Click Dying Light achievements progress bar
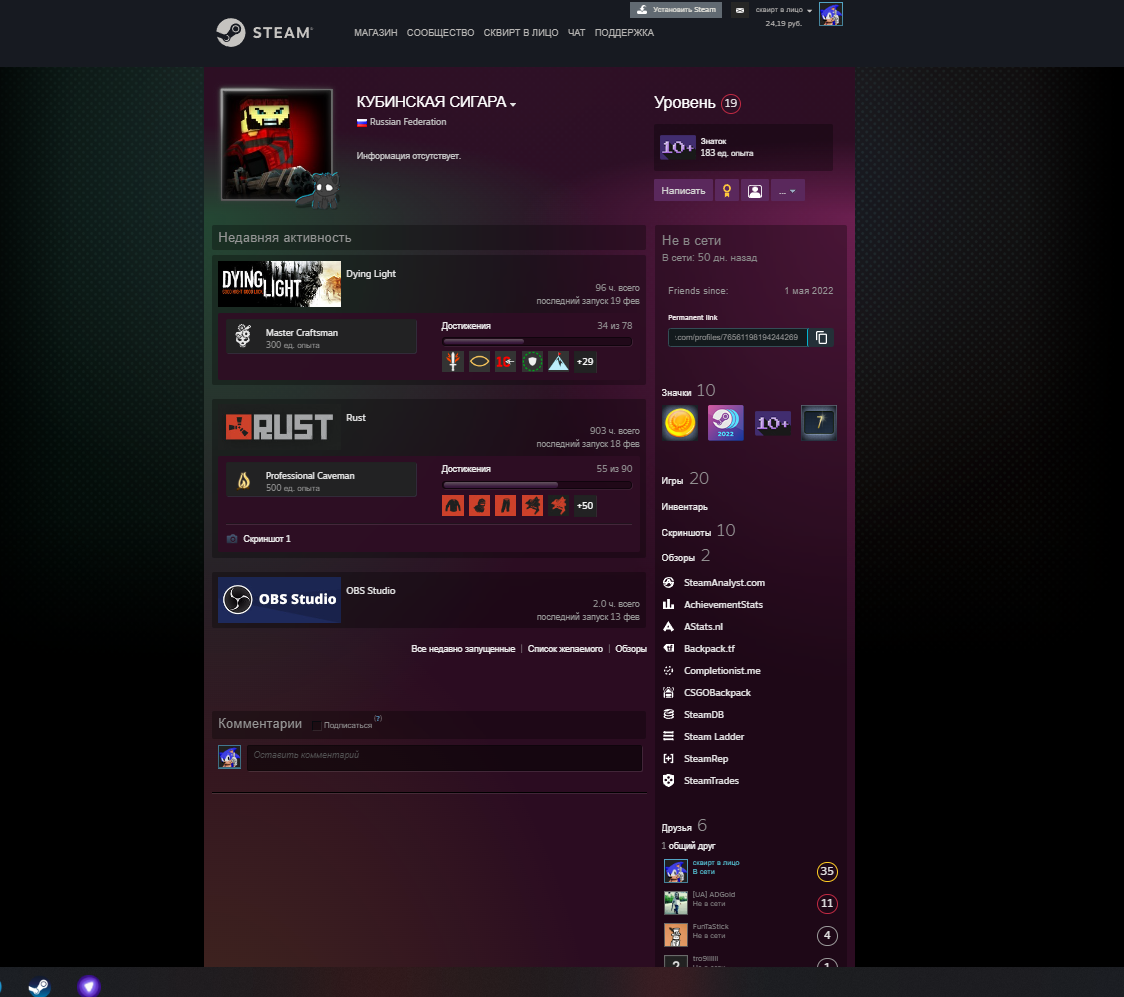 (537, 342)
